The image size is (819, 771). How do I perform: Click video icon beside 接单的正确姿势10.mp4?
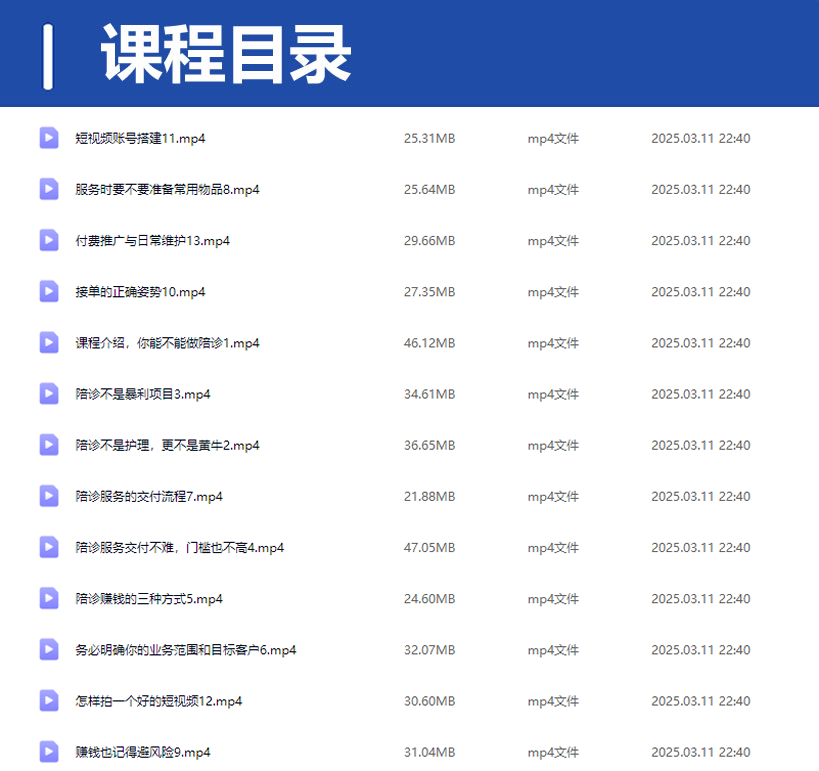pyautogui.click(x=49, y=291)
